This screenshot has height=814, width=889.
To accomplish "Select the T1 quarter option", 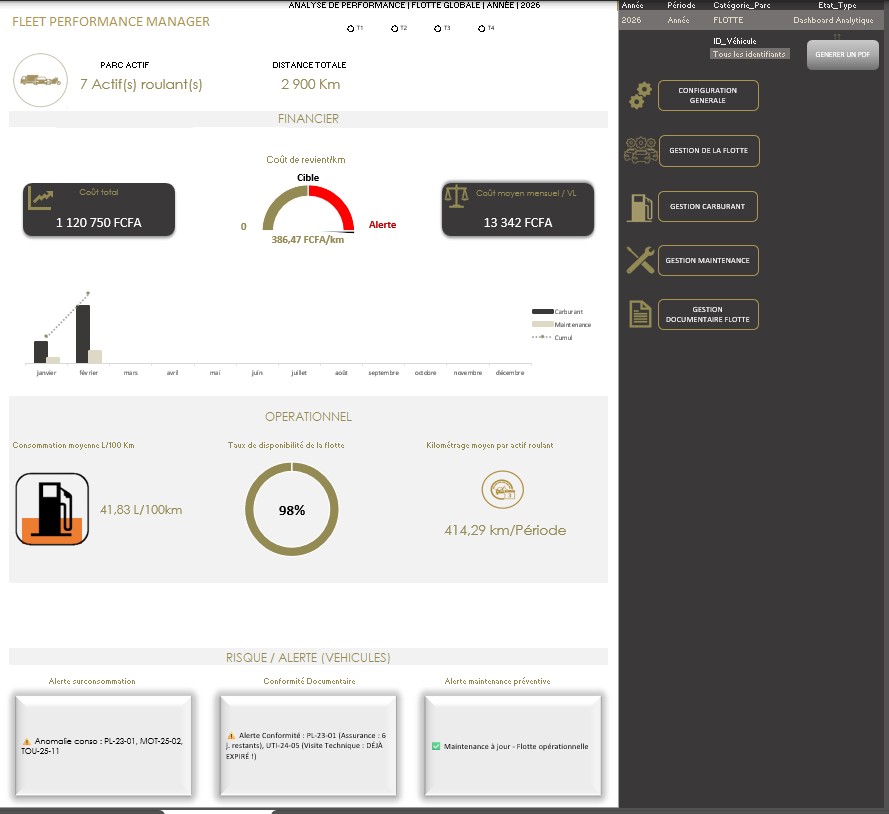I will click(x=349, y=28).
